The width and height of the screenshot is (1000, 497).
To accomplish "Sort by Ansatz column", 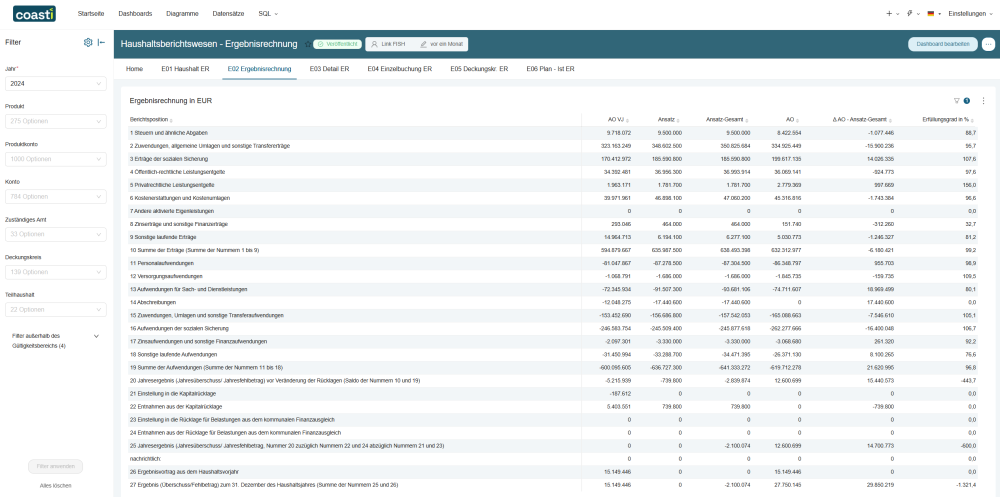I will (670, 119).
